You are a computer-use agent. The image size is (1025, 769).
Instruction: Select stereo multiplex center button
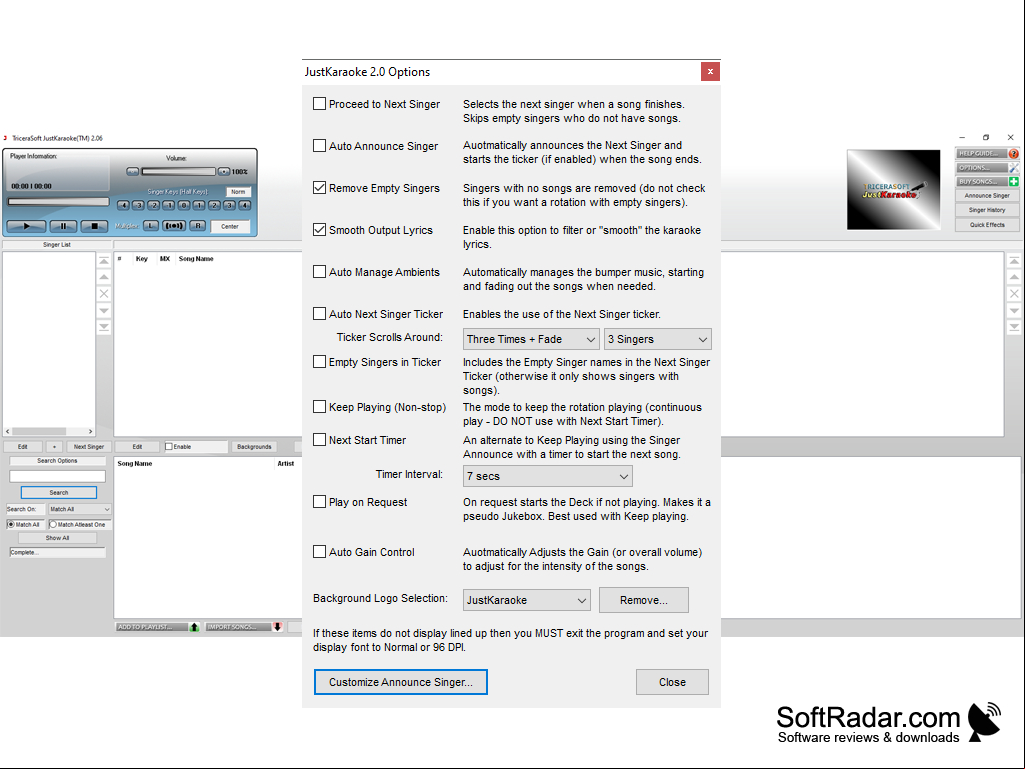tap(174, 226)
